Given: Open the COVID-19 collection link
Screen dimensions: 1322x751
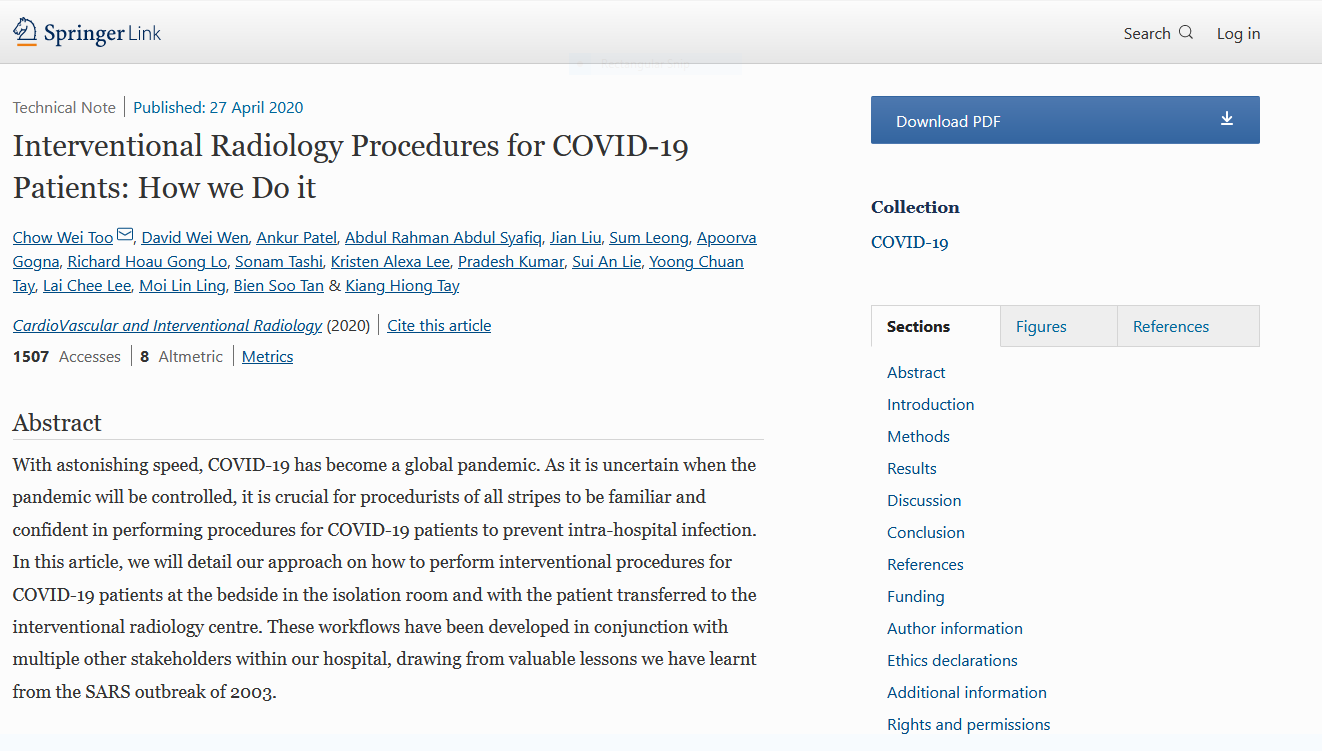Looking at the screenshot, I should point(909,243).
